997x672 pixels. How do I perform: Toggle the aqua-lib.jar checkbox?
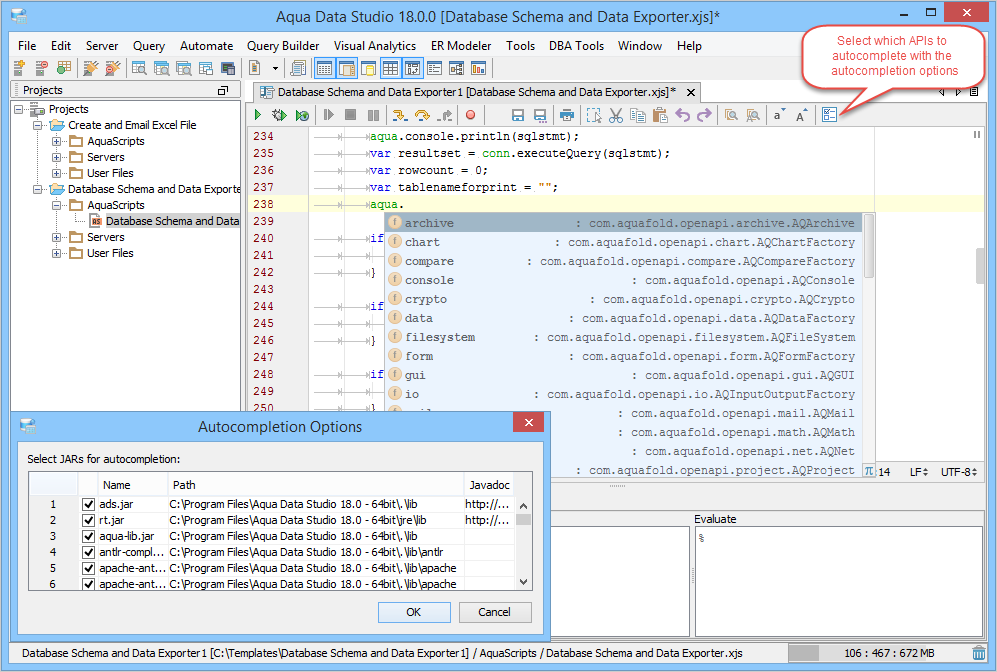(x=88, y=536)
